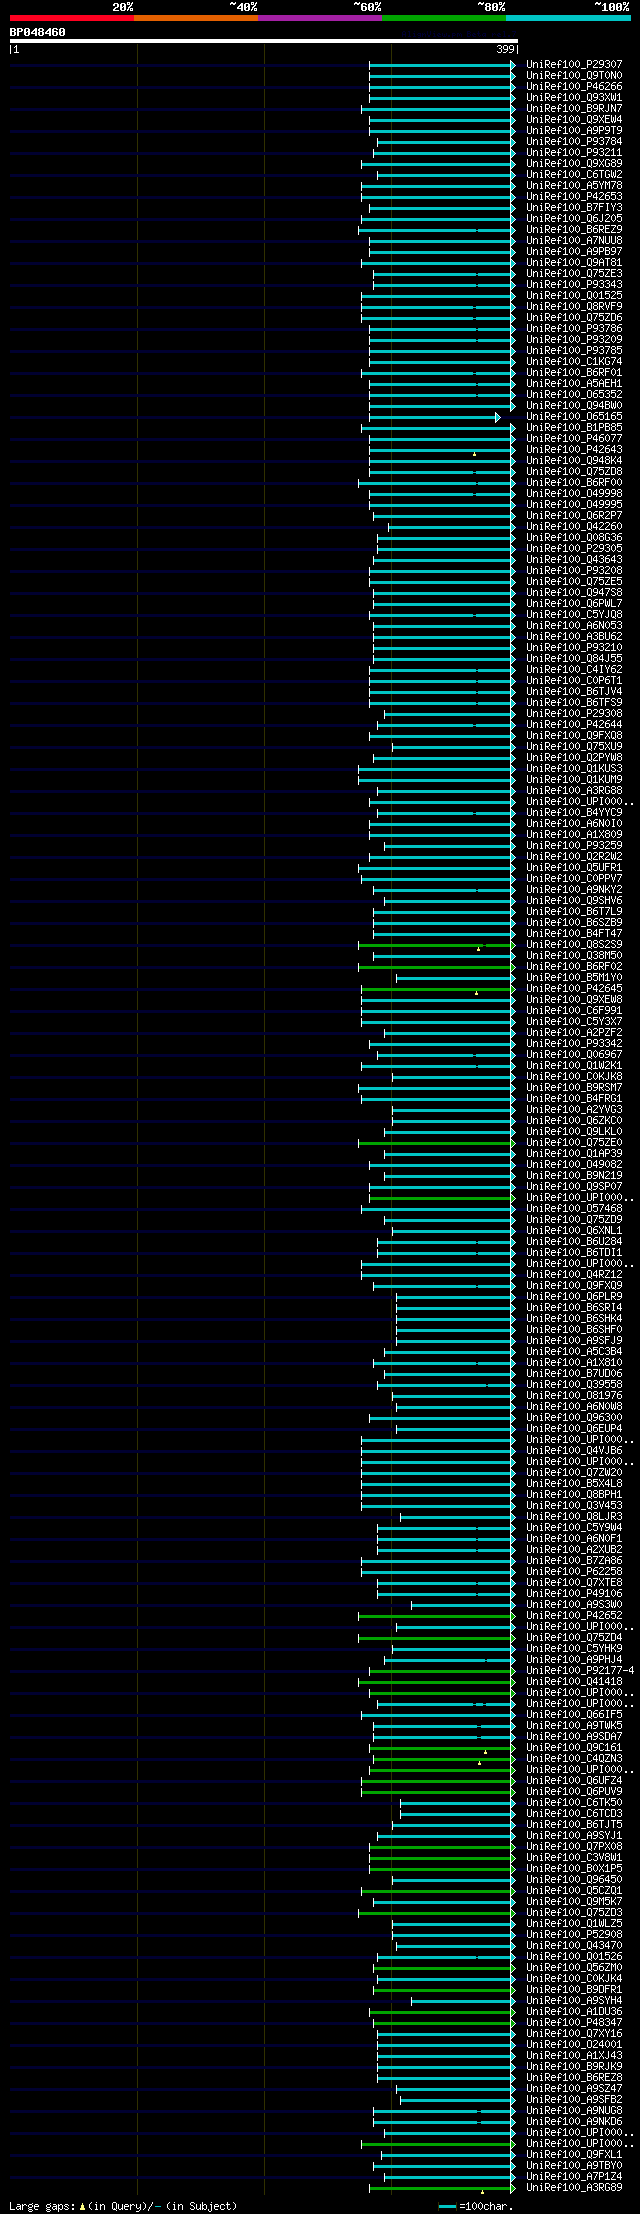Click the orange ~40% identity legend segment
This screenshot has height=2214, width=640.
click(196, 17)
